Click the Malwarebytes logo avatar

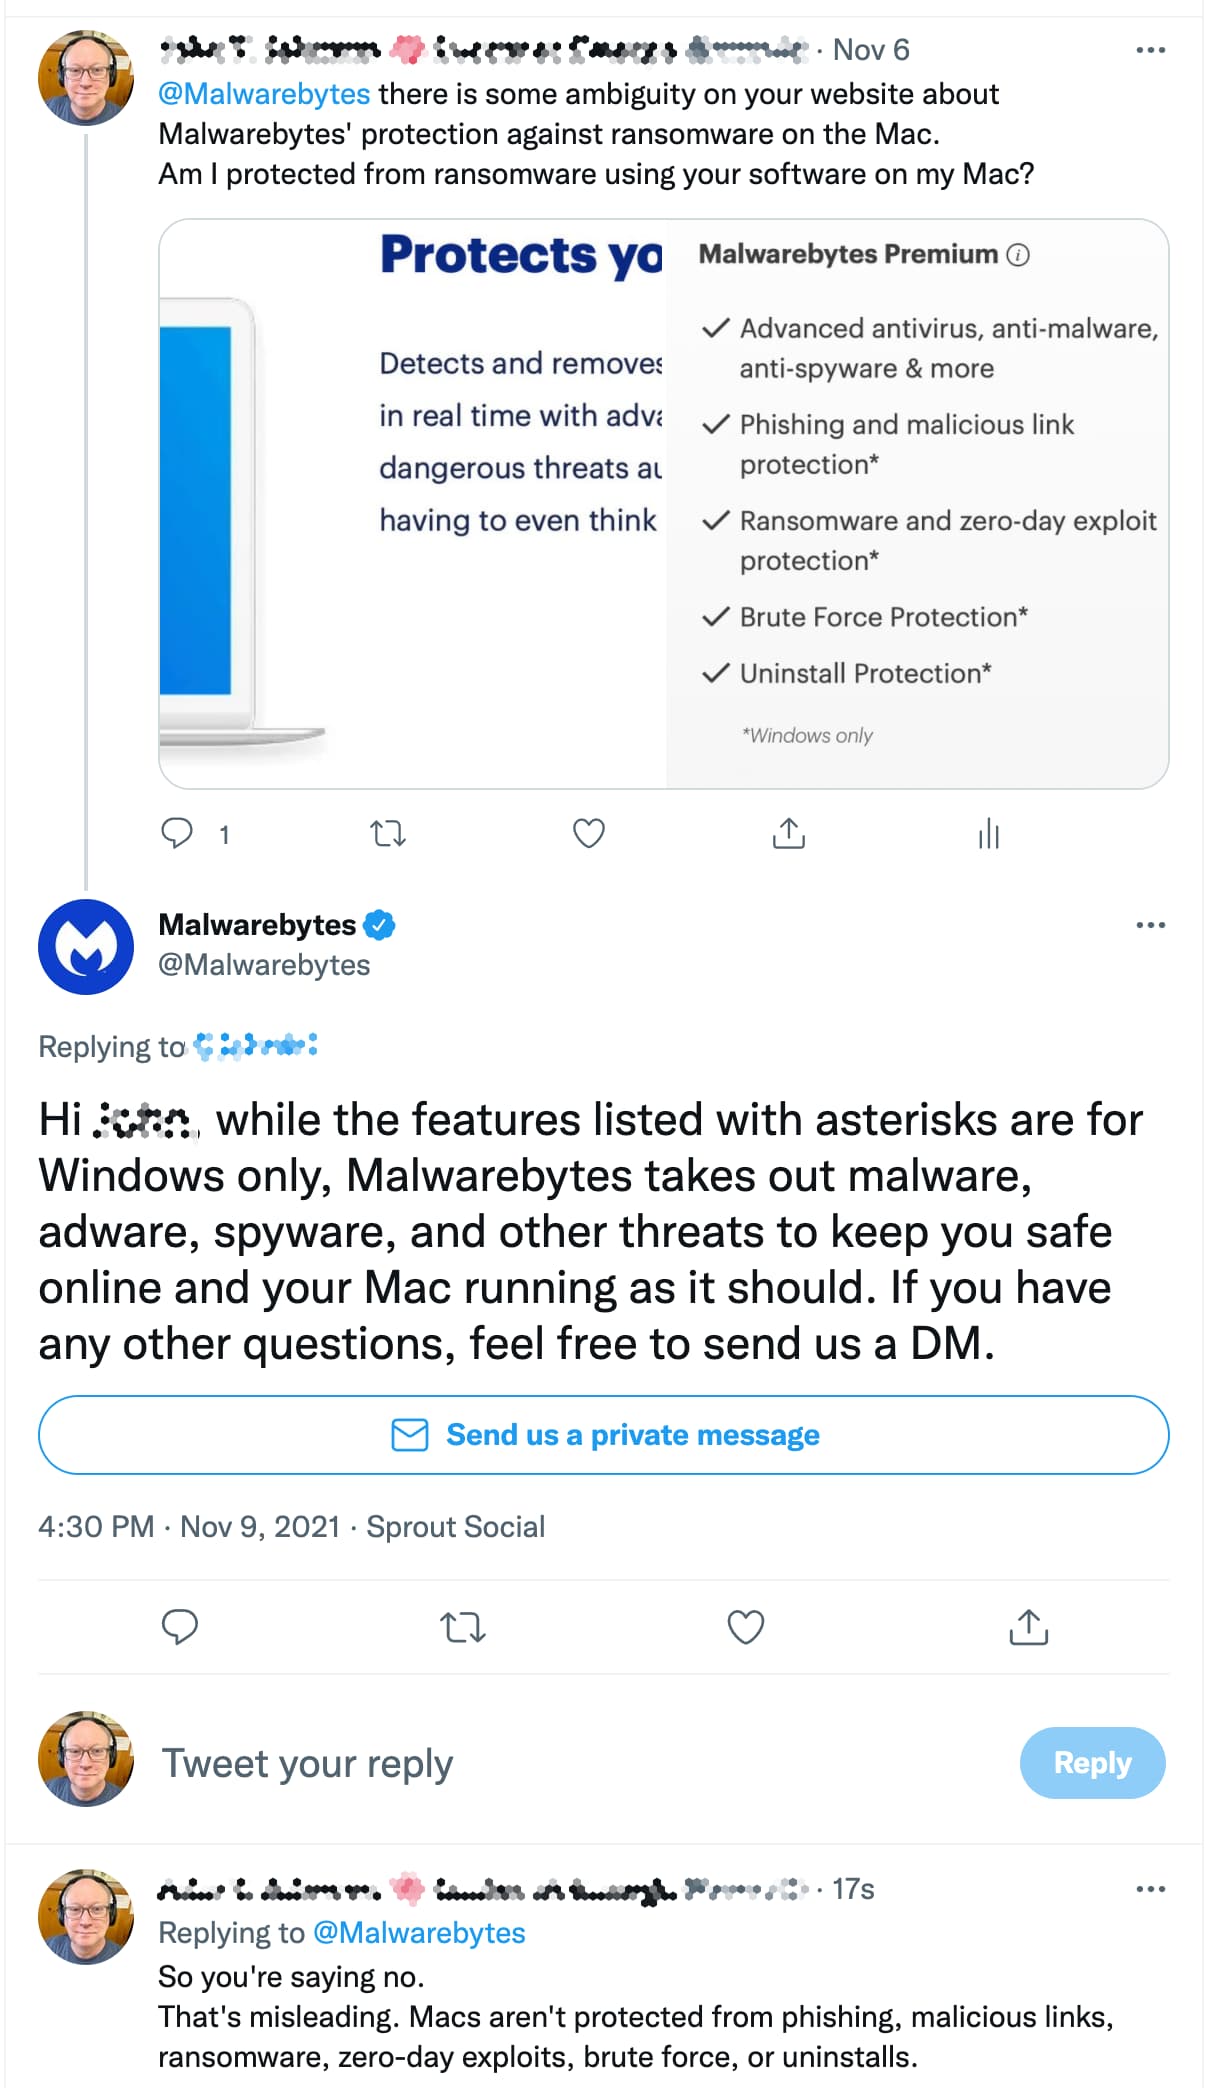86,946
